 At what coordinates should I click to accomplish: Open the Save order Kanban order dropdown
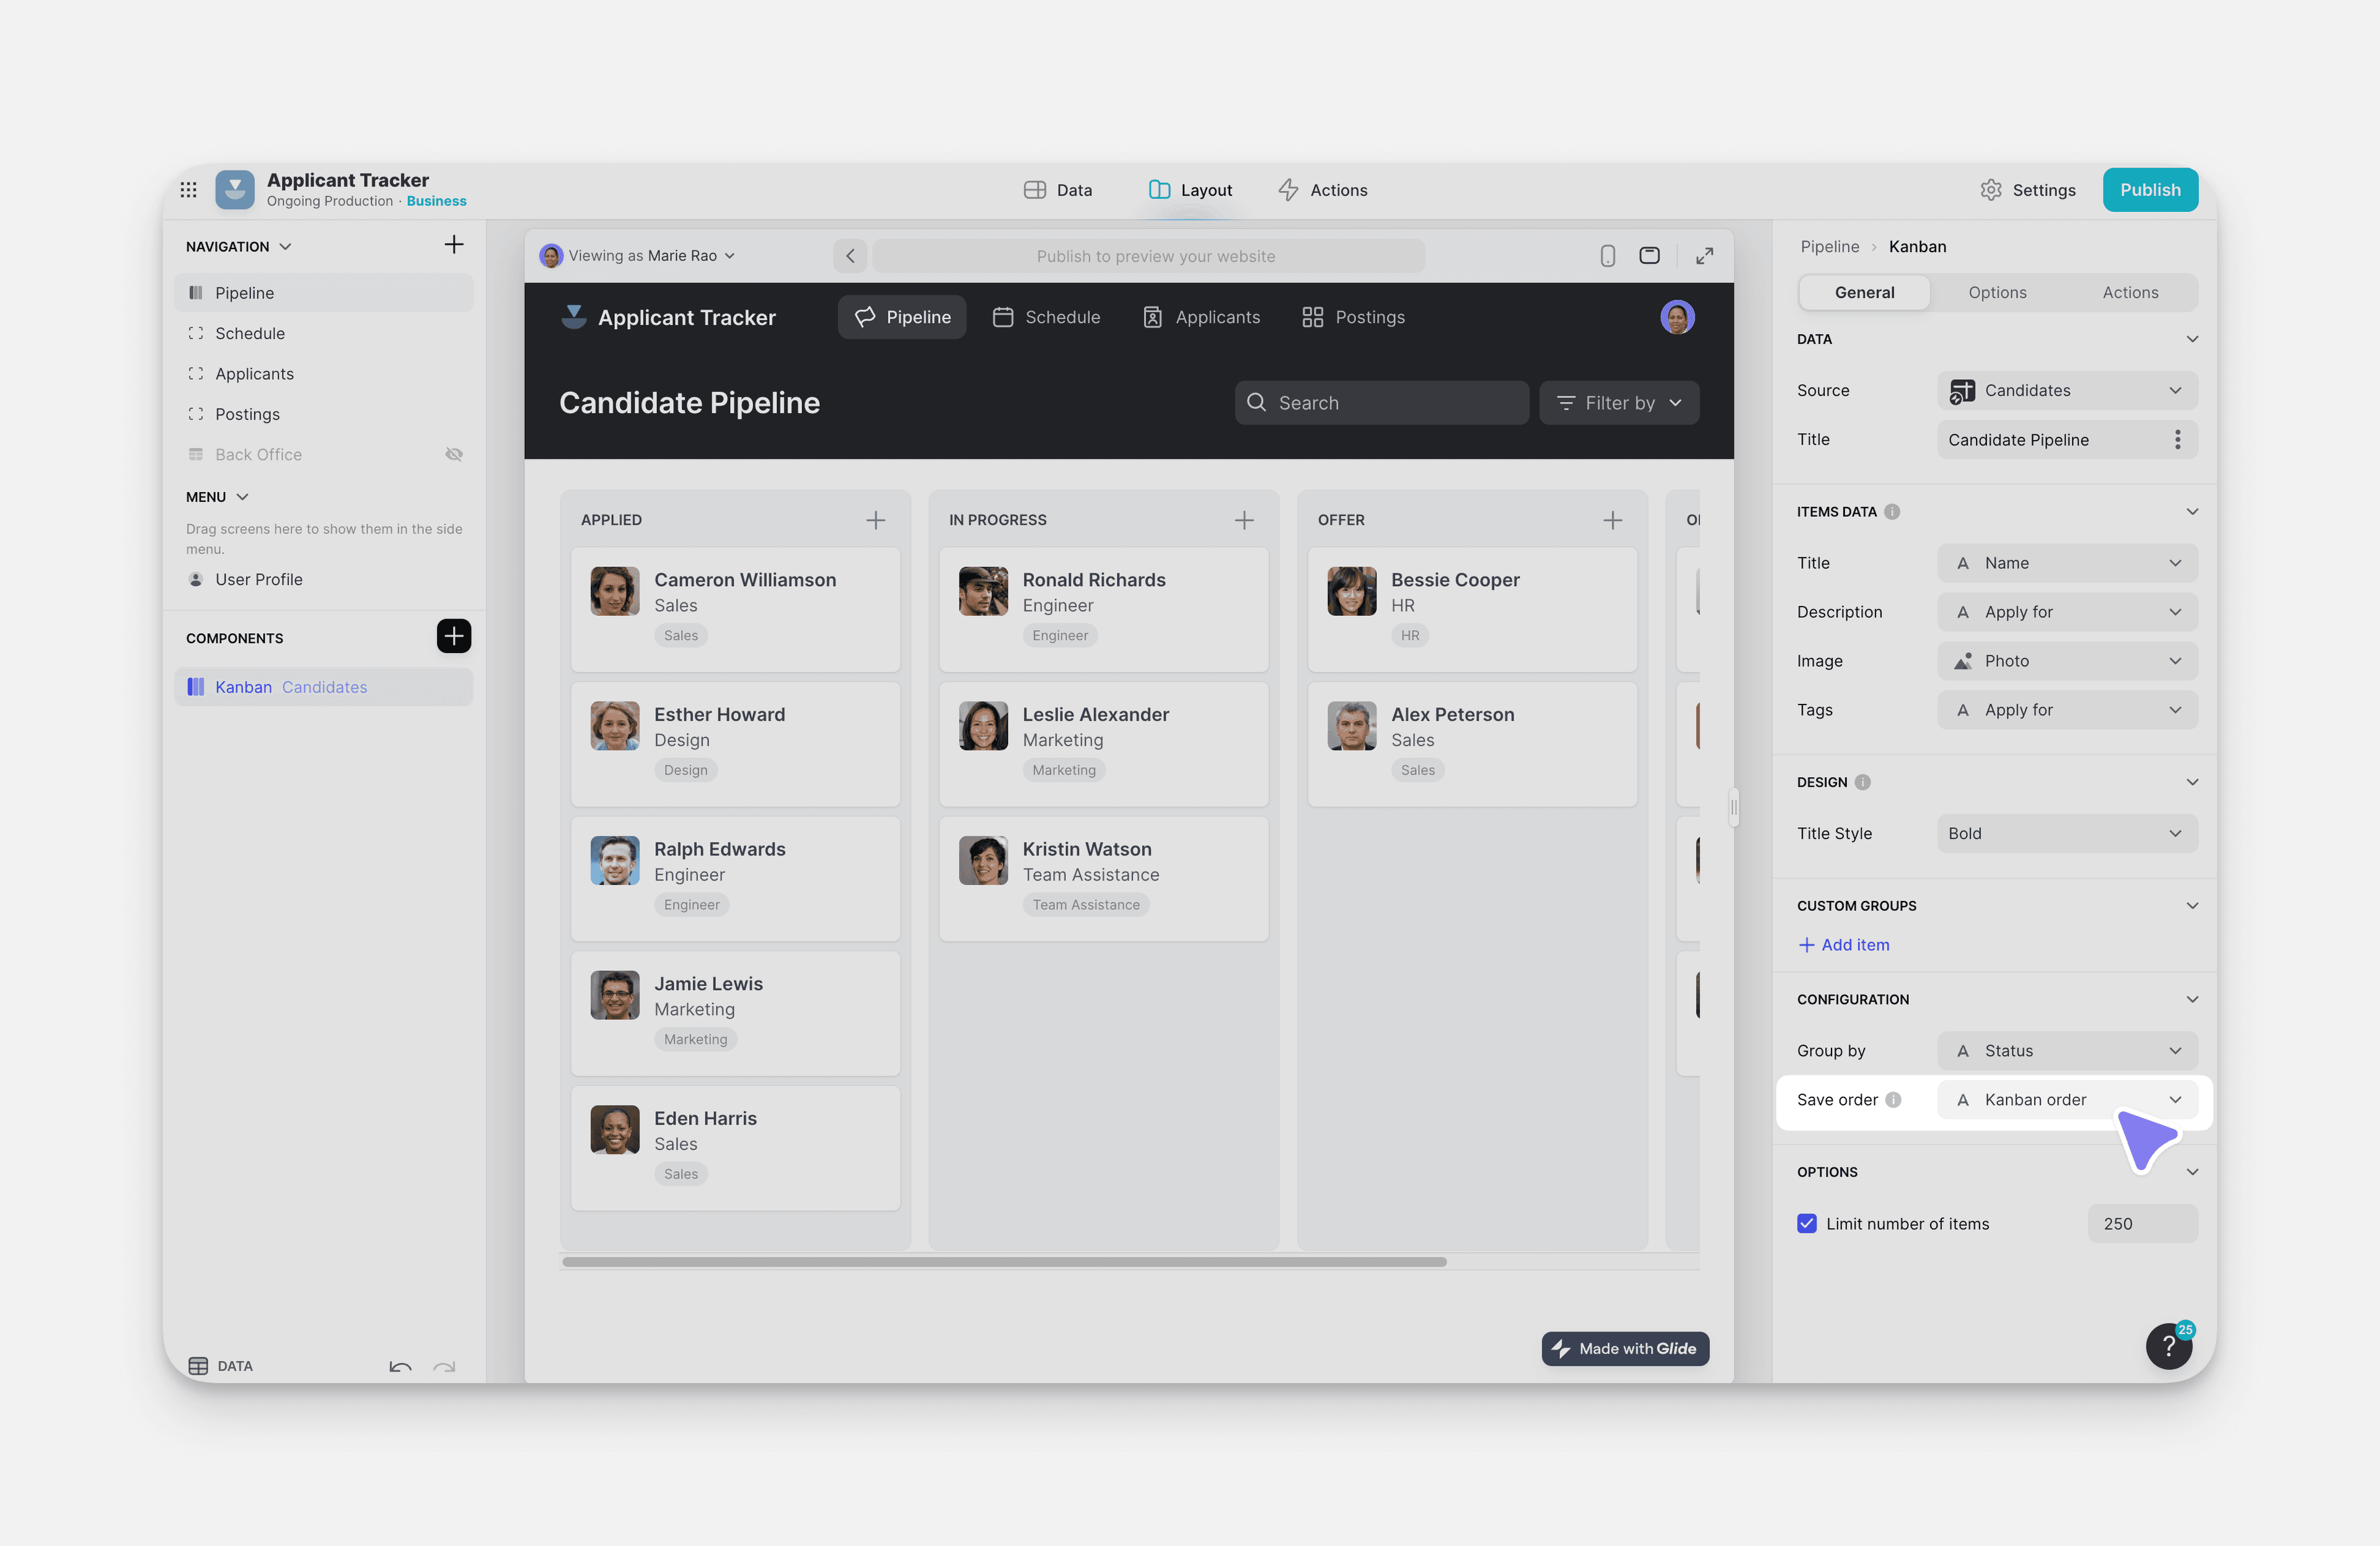point(2067,1100)
